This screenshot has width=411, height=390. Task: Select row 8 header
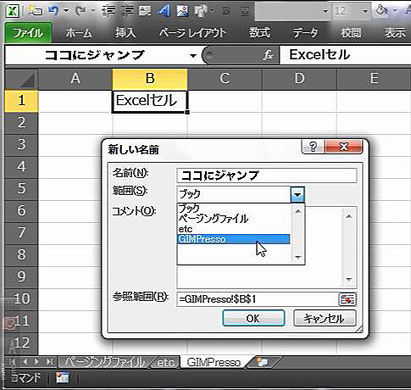[x=21, y=255]
